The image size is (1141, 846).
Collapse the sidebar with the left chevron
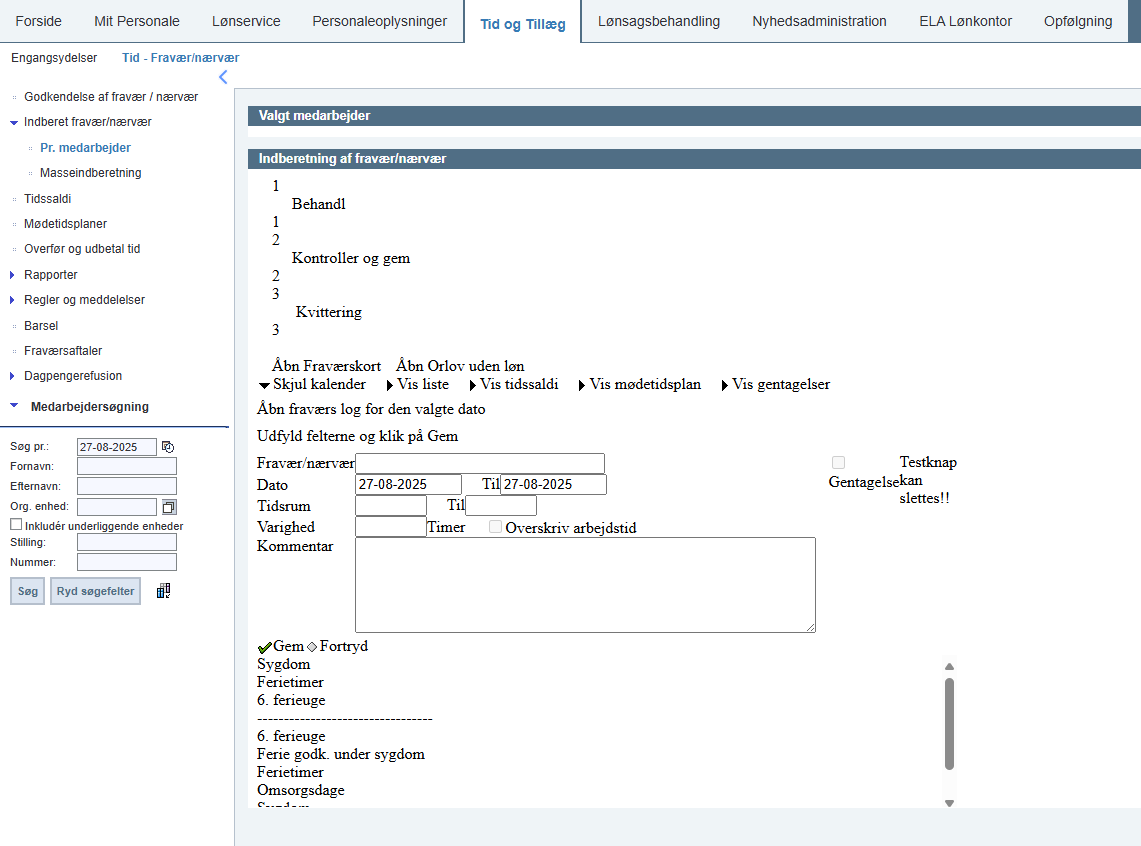point(223,77)
